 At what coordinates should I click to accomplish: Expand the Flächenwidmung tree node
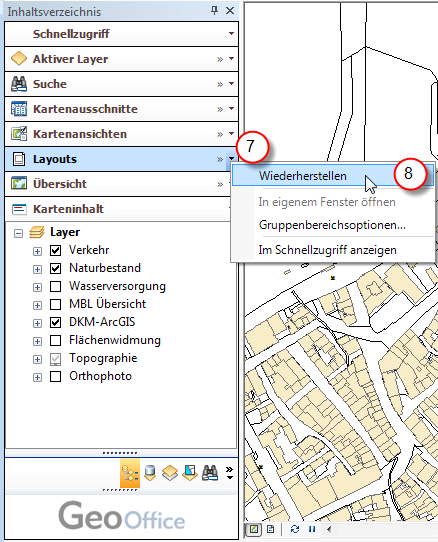pos(37,341)
